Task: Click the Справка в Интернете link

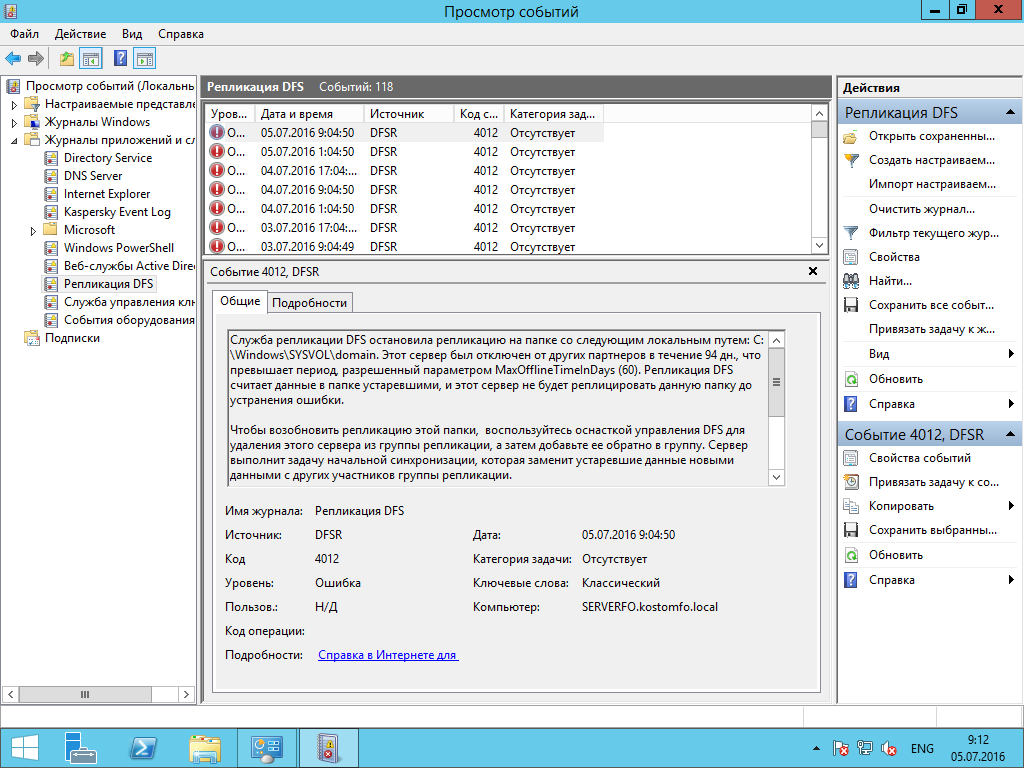Action: click(x=387, y=655)
